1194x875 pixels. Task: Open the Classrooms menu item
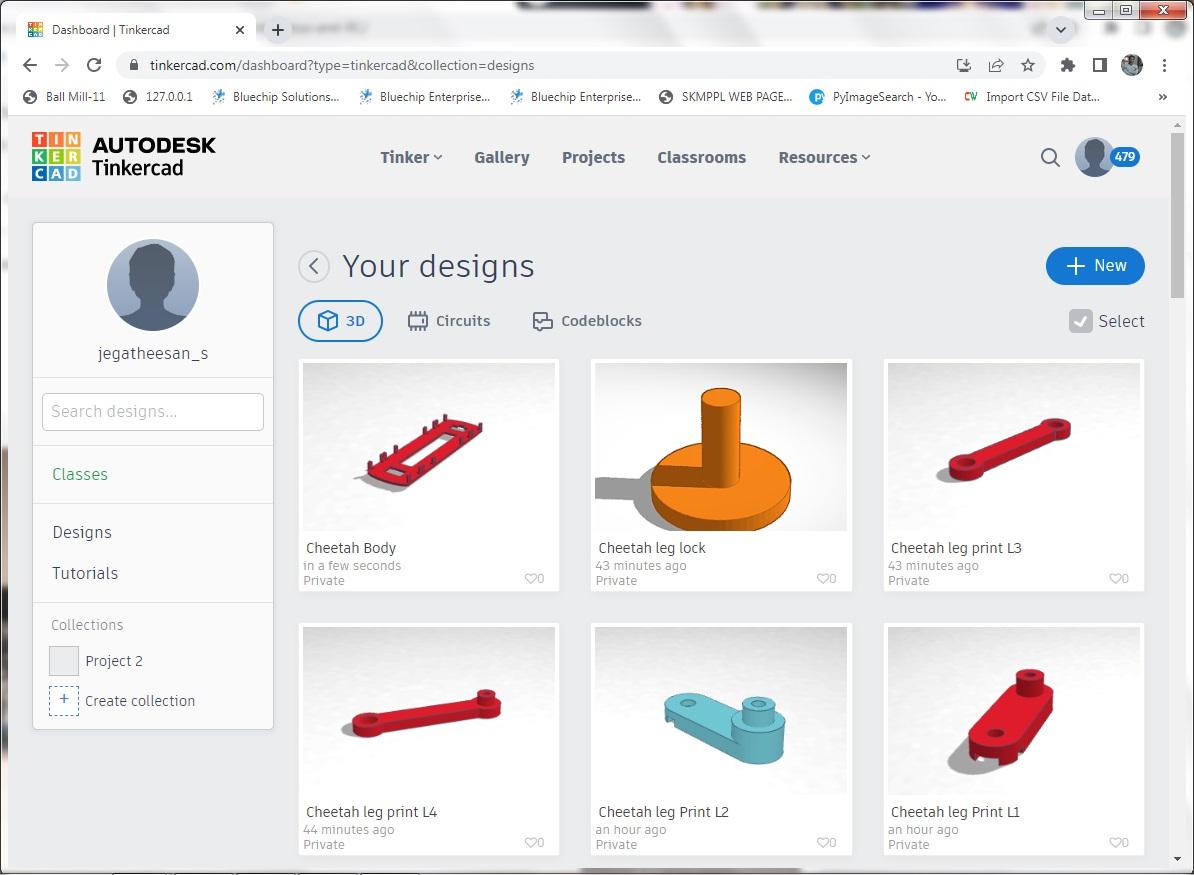(701, 158)
